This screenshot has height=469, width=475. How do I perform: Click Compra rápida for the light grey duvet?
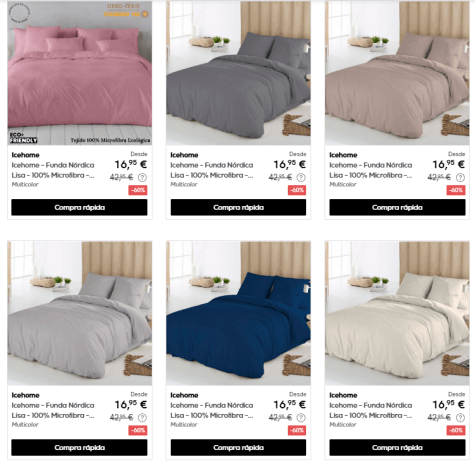[x=79, y=447]
